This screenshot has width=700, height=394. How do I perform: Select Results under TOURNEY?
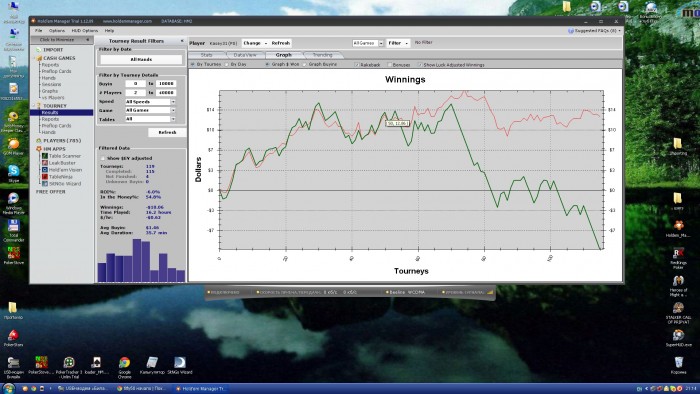(x=62, y=113)
